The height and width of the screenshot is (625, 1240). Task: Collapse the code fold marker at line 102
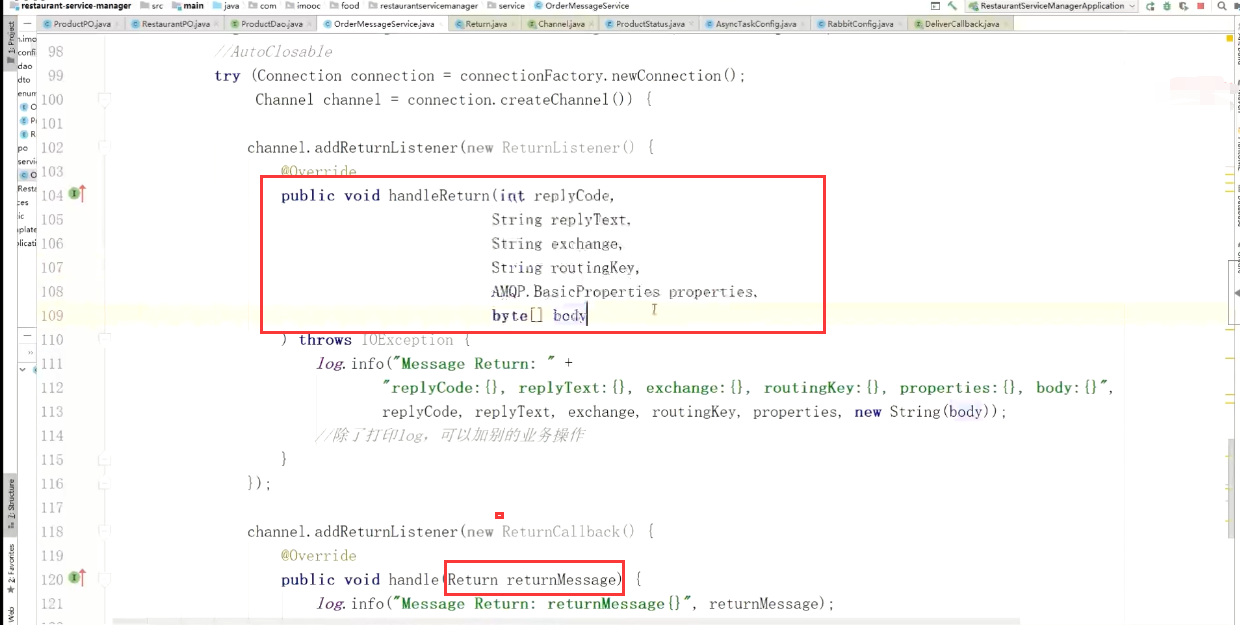point(103,147)
